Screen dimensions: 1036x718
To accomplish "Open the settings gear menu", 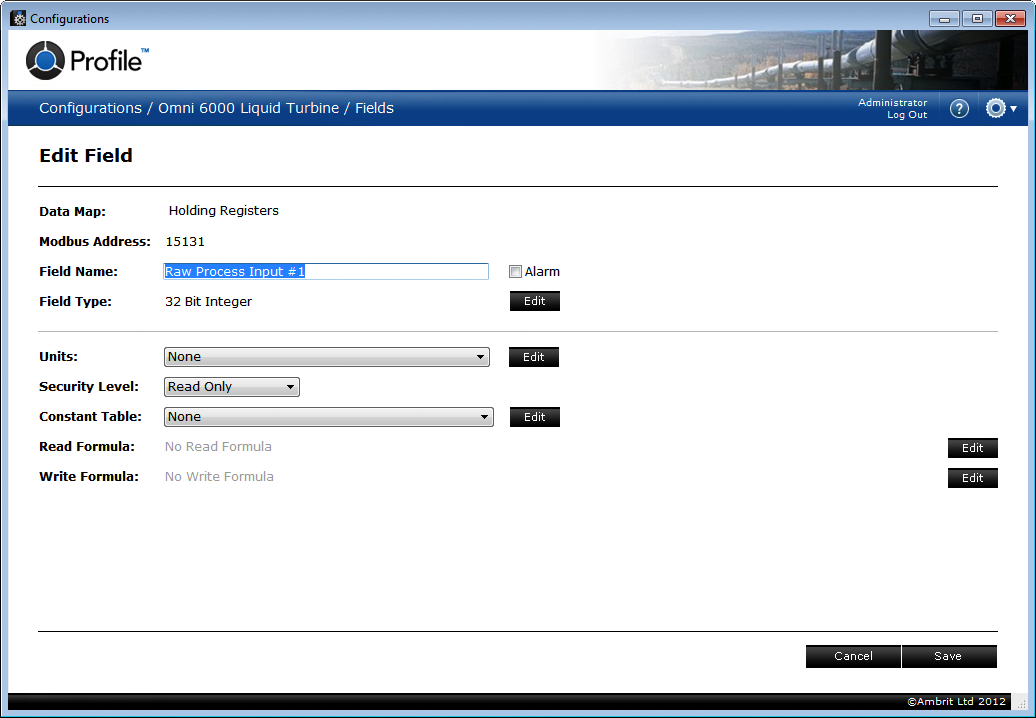I will pos(1000,108).
